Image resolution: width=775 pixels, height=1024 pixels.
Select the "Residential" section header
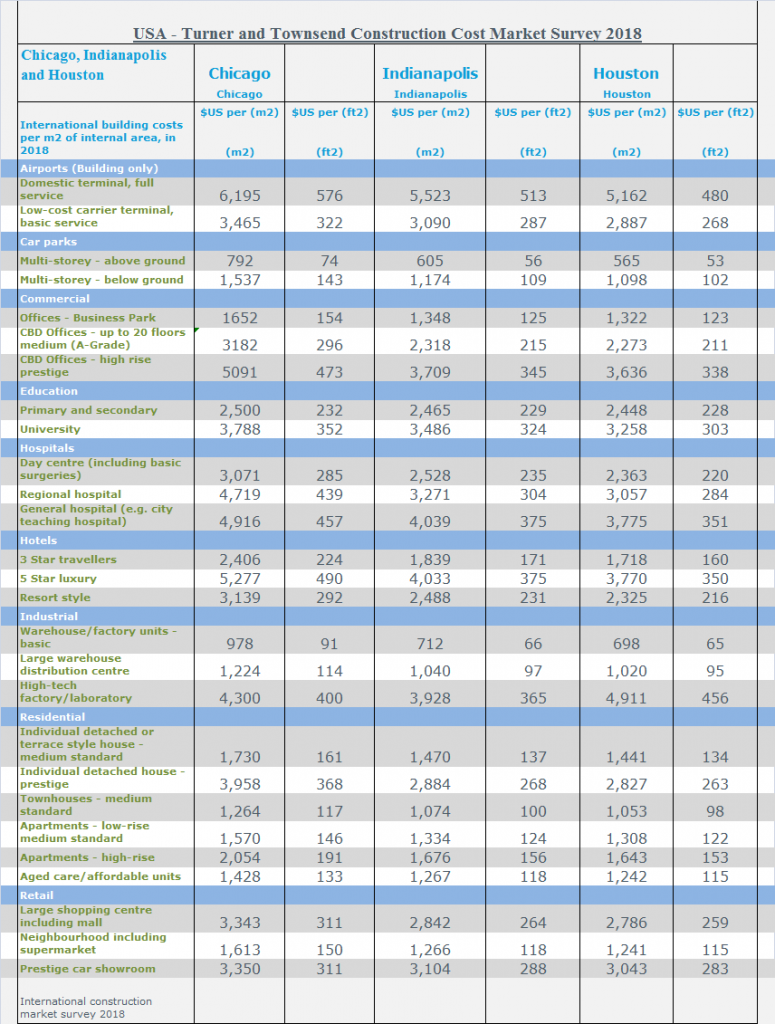52,717
